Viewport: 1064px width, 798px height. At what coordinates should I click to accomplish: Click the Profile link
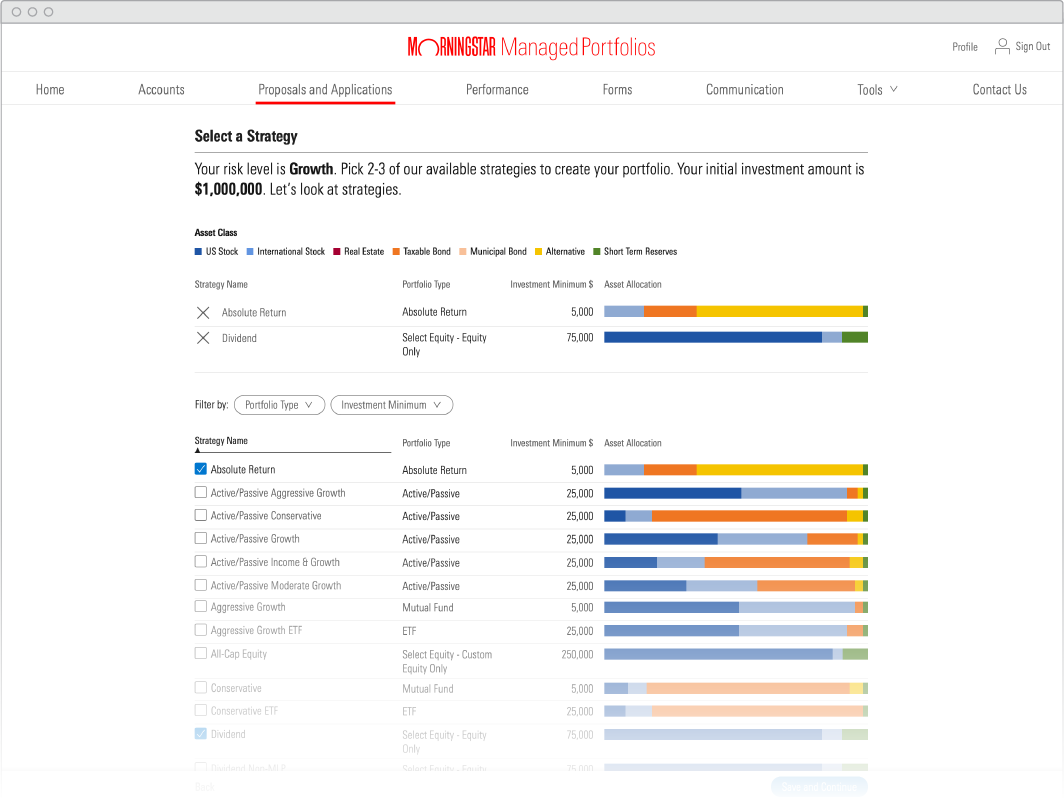[x=964, y=47]
